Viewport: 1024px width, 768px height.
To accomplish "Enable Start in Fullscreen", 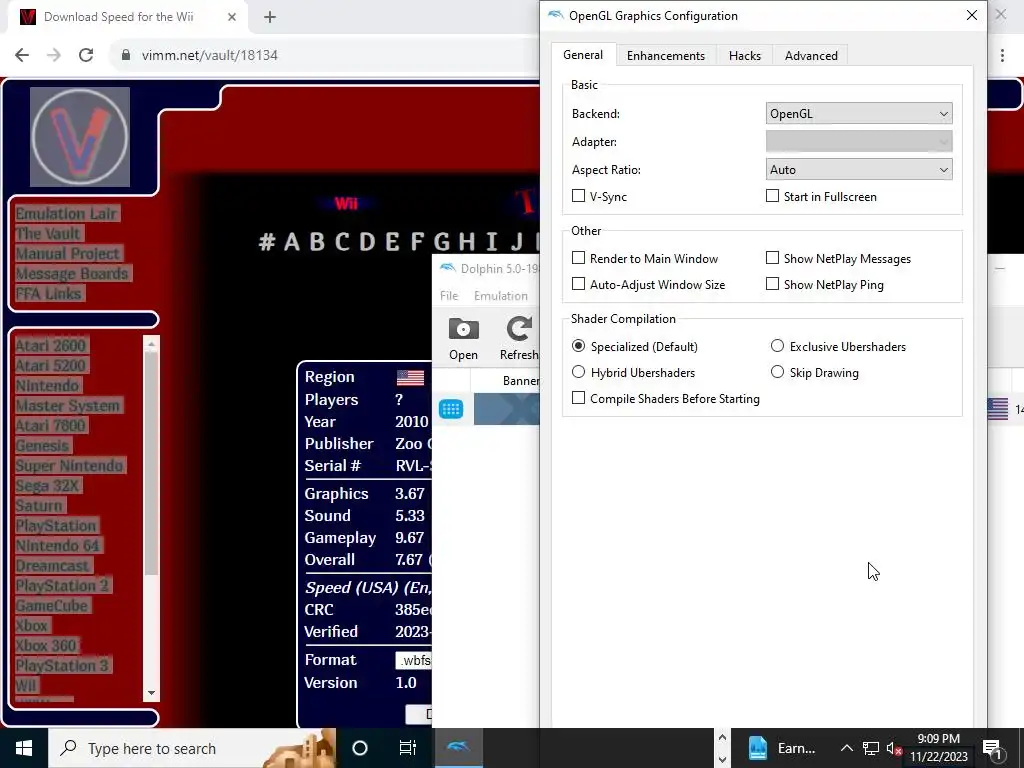I will pos(772,196).
